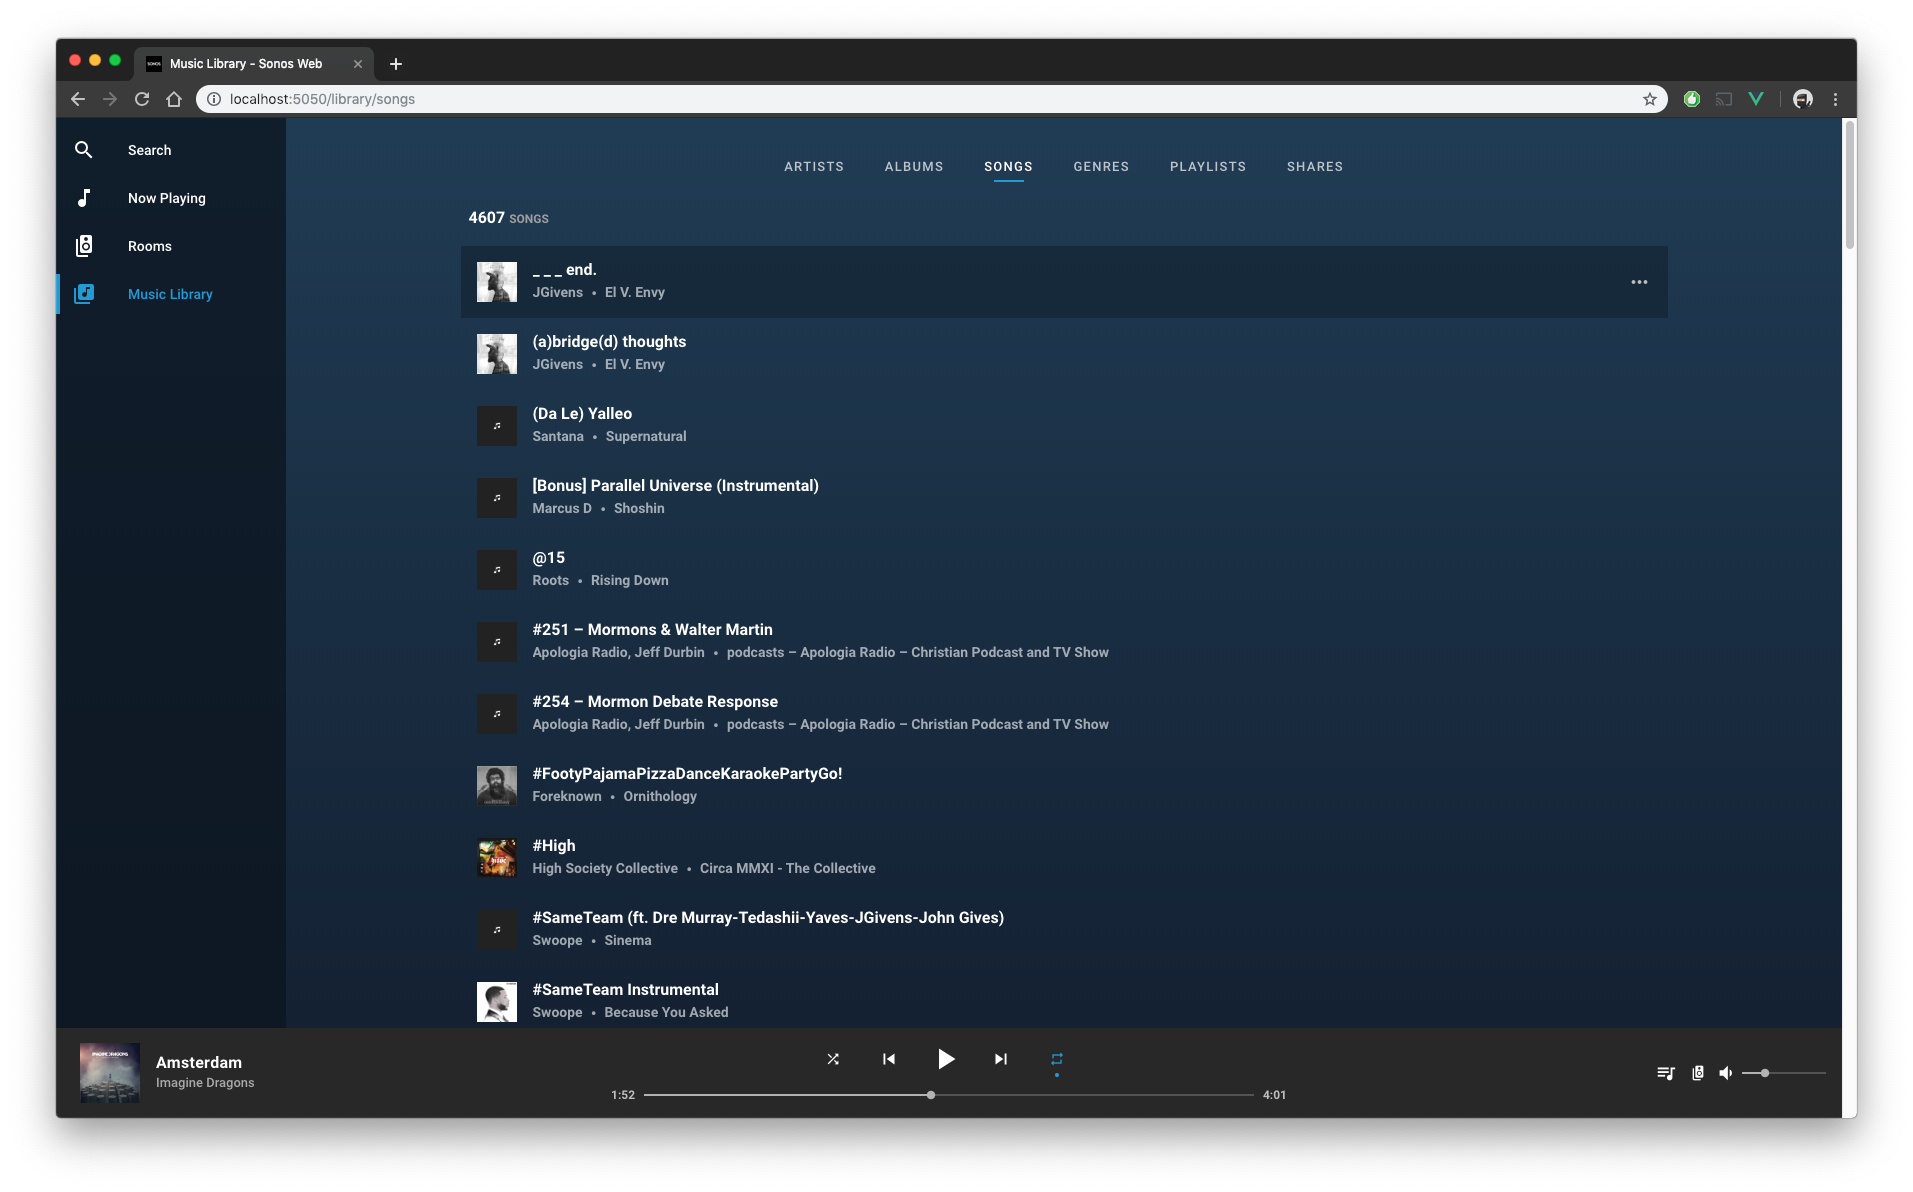Image resolution: width=1913 pixels, height=1192 pixels.
Task: Click the Amsterdam album cover thumbnail
Action: (x=110, y=1073)
